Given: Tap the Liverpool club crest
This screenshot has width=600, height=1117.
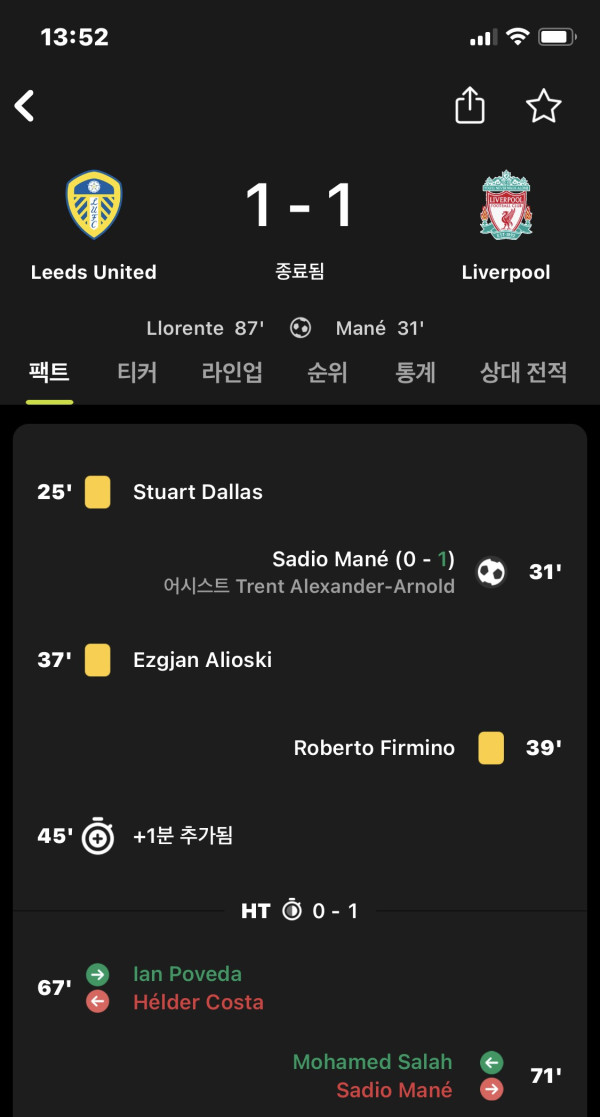Looking at the screenshot, I should 506,204.
